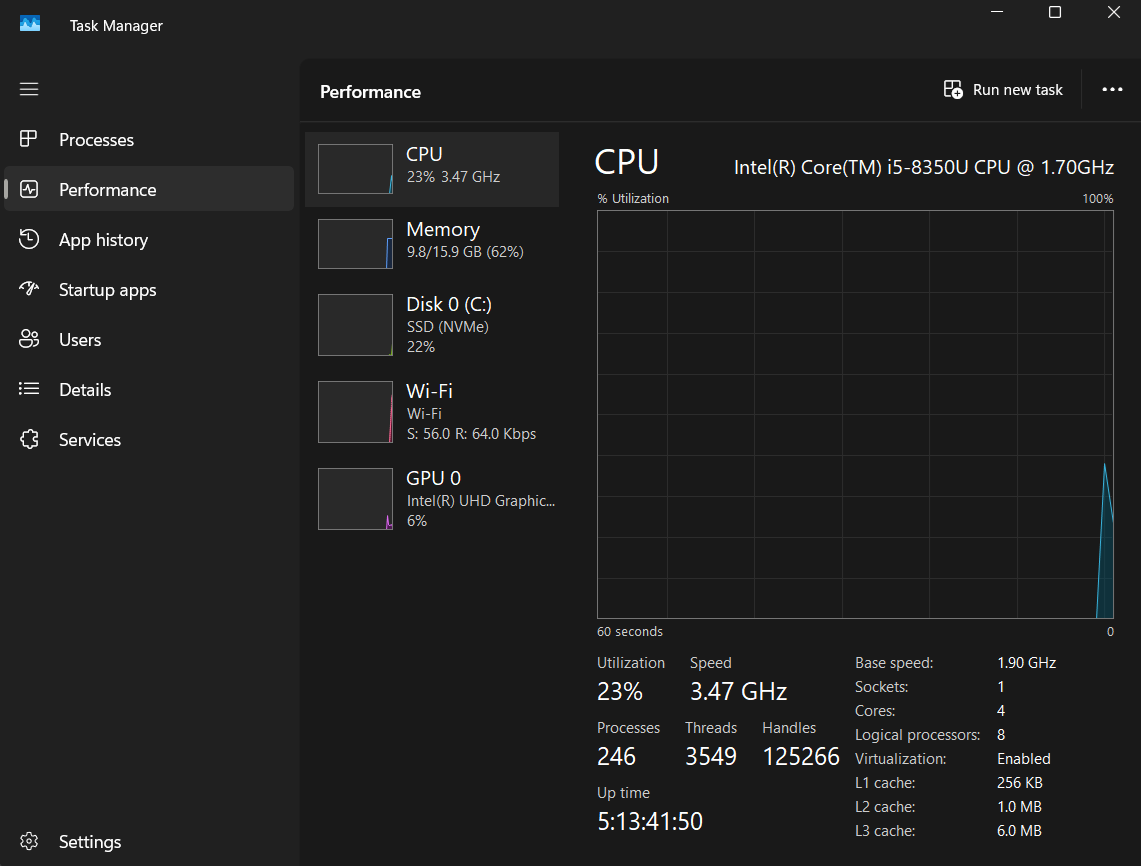Screen dimensions: 1141x866
Task: Click the base speed 1.90 GHz value
Action: point(1026,663)
